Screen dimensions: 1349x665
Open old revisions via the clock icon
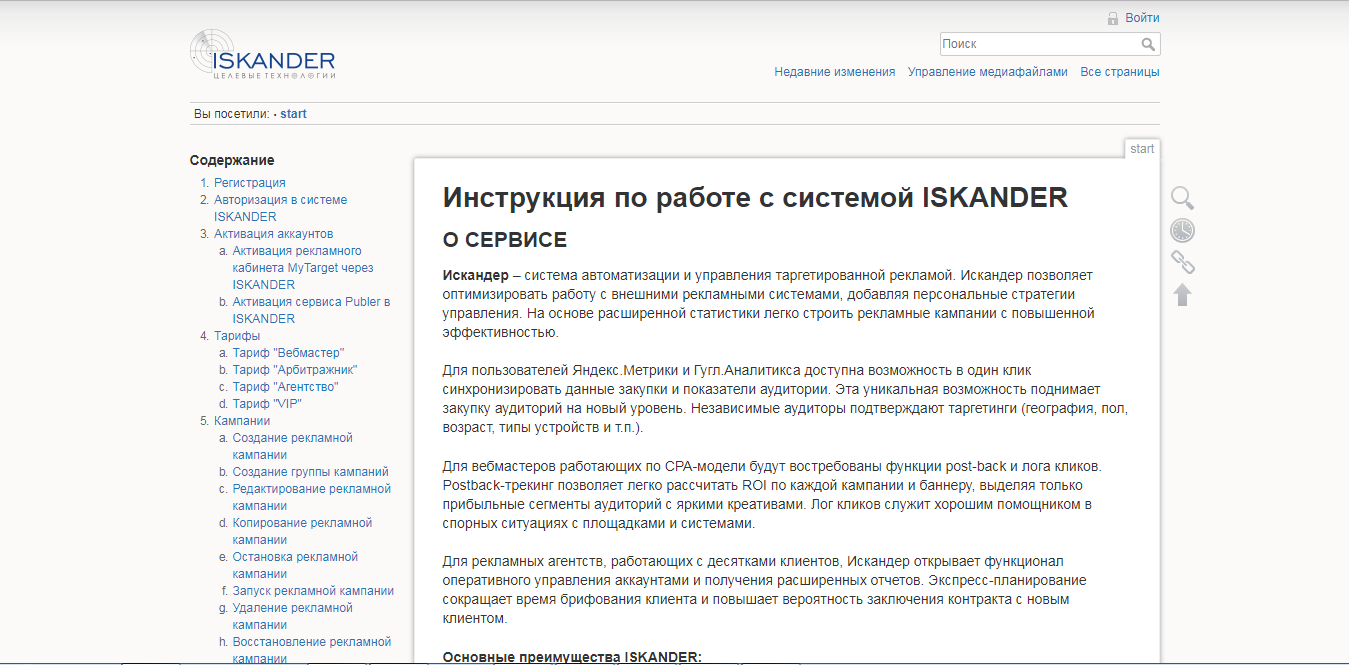click(1182, 230)
